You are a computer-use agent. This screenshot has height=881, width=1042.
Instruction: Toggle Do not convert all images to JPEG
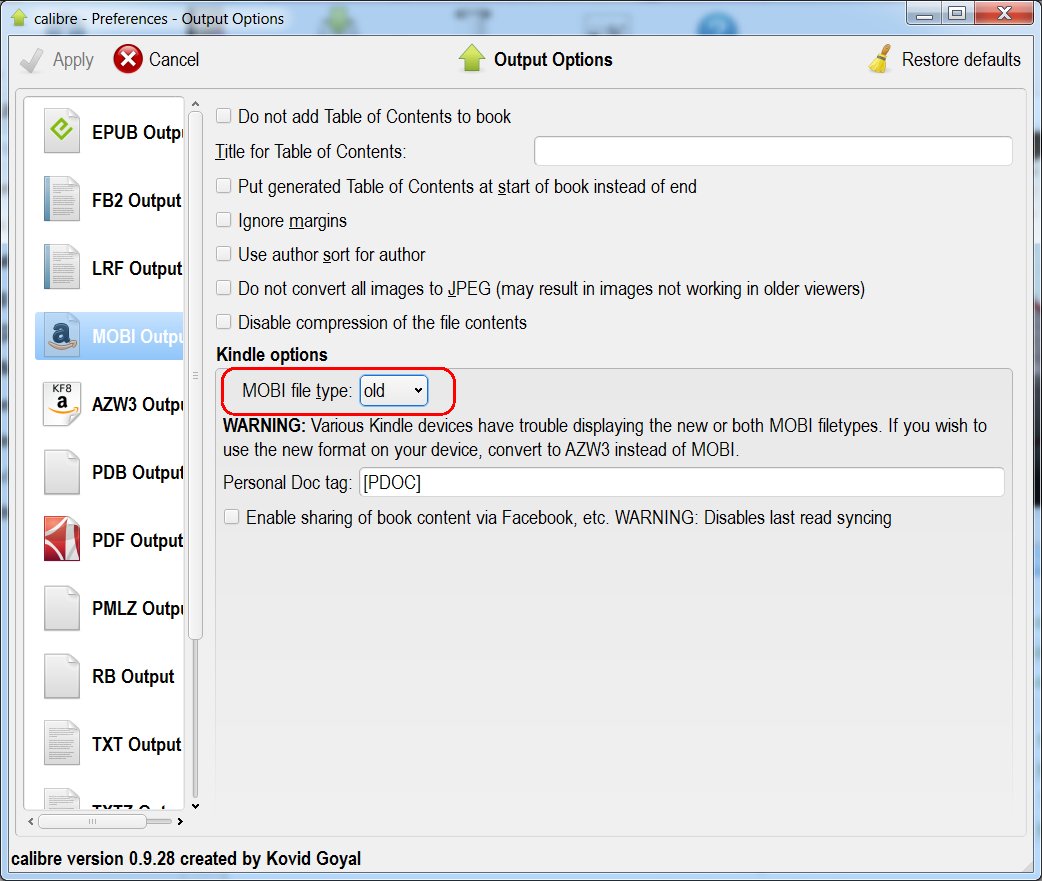pyautogui.click(x=224, y=287)
